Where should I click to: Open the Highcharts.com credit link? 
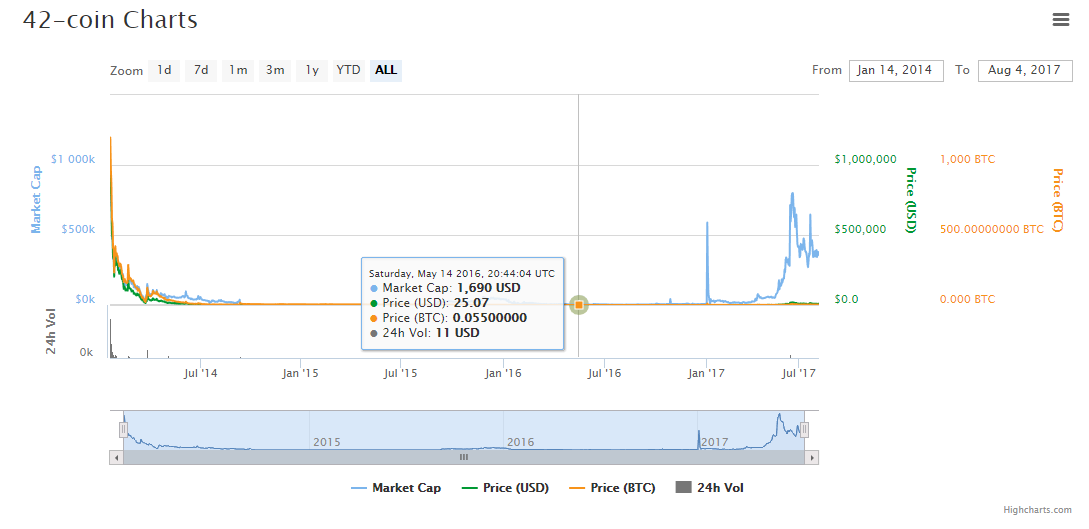[1037, 510]
